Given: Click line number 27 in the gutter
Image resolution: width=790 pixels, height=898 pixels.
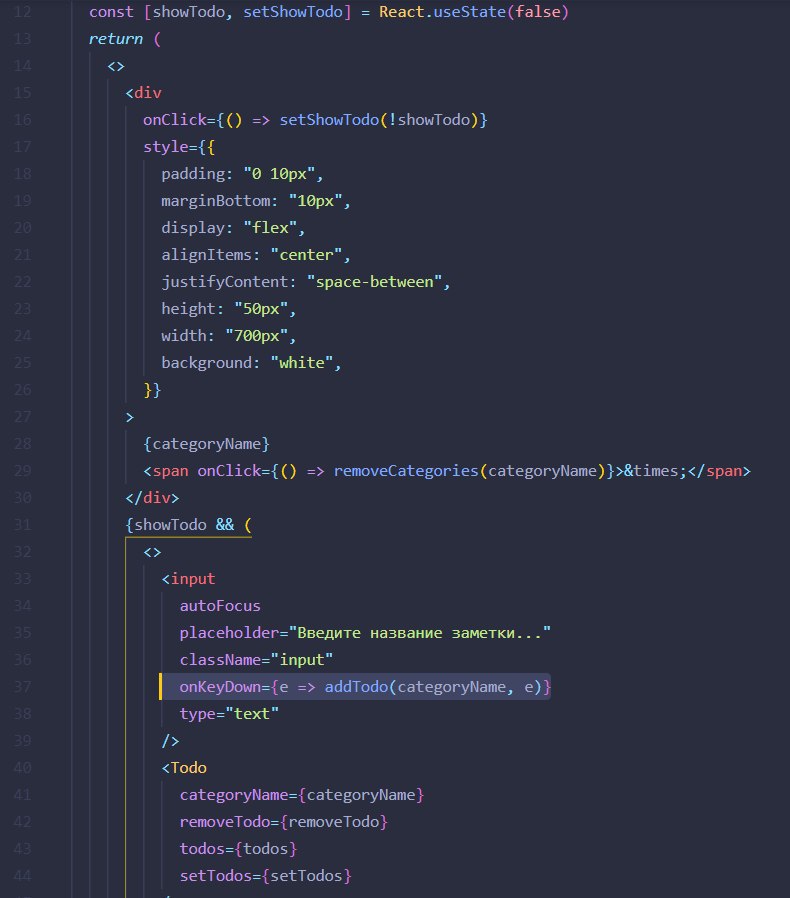Looking at the screenshot, I should coord(22,417).
